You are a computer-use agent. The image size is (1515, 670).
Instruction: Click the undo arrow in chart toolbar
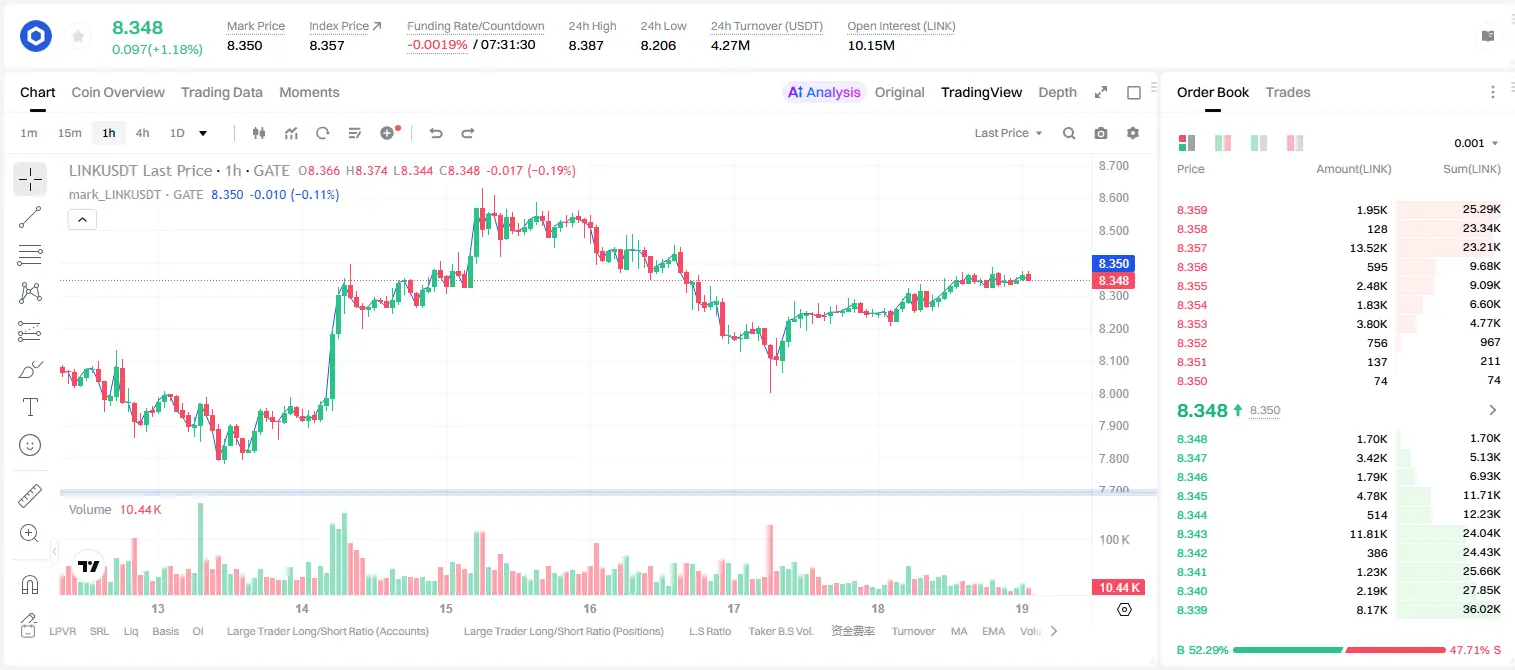coord(435,133)
